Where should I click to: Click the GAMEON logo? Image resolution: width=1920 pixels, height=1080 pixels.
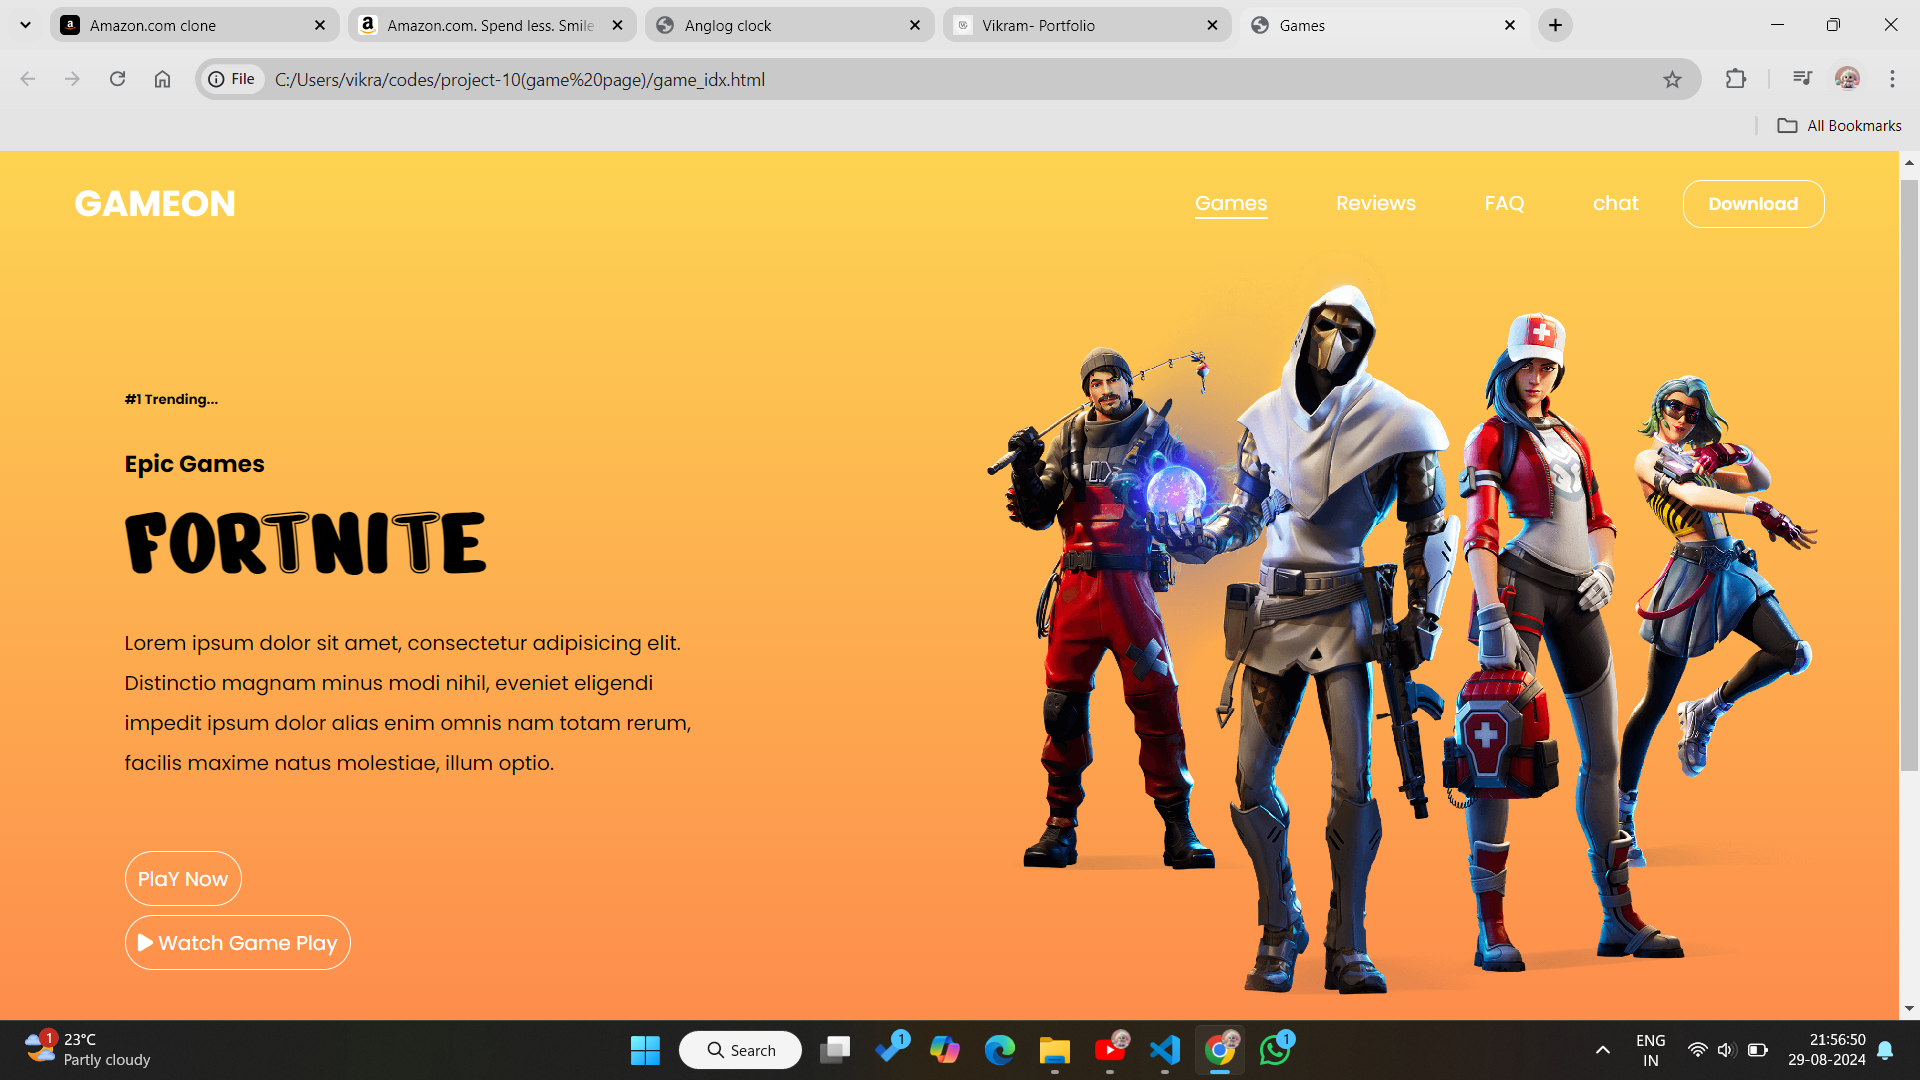tap(155, 204)
